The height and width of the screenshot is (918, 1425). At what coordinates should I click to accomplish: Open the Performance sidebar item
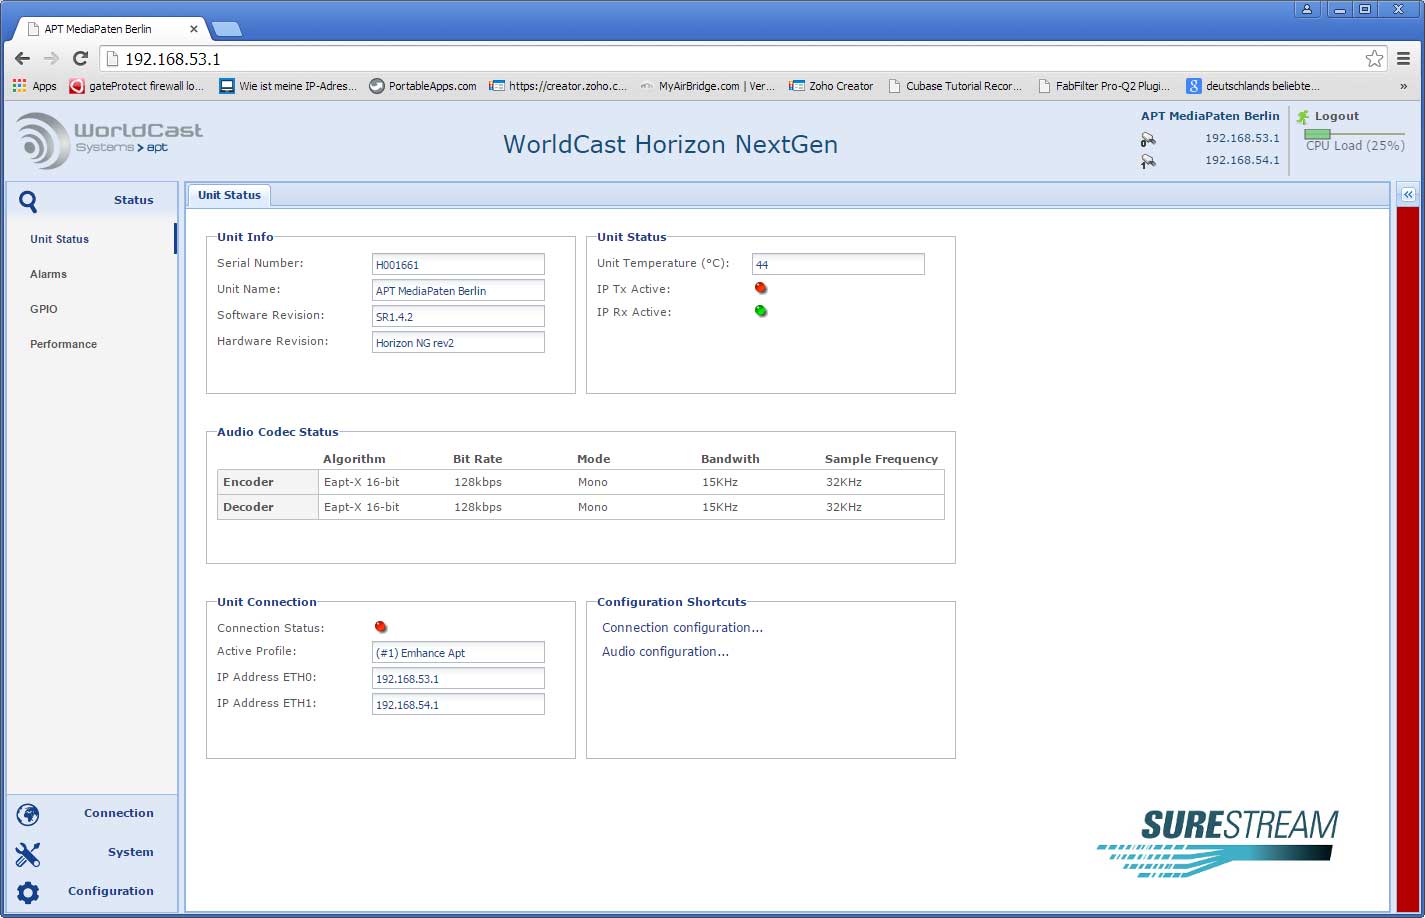coord(63,344)
